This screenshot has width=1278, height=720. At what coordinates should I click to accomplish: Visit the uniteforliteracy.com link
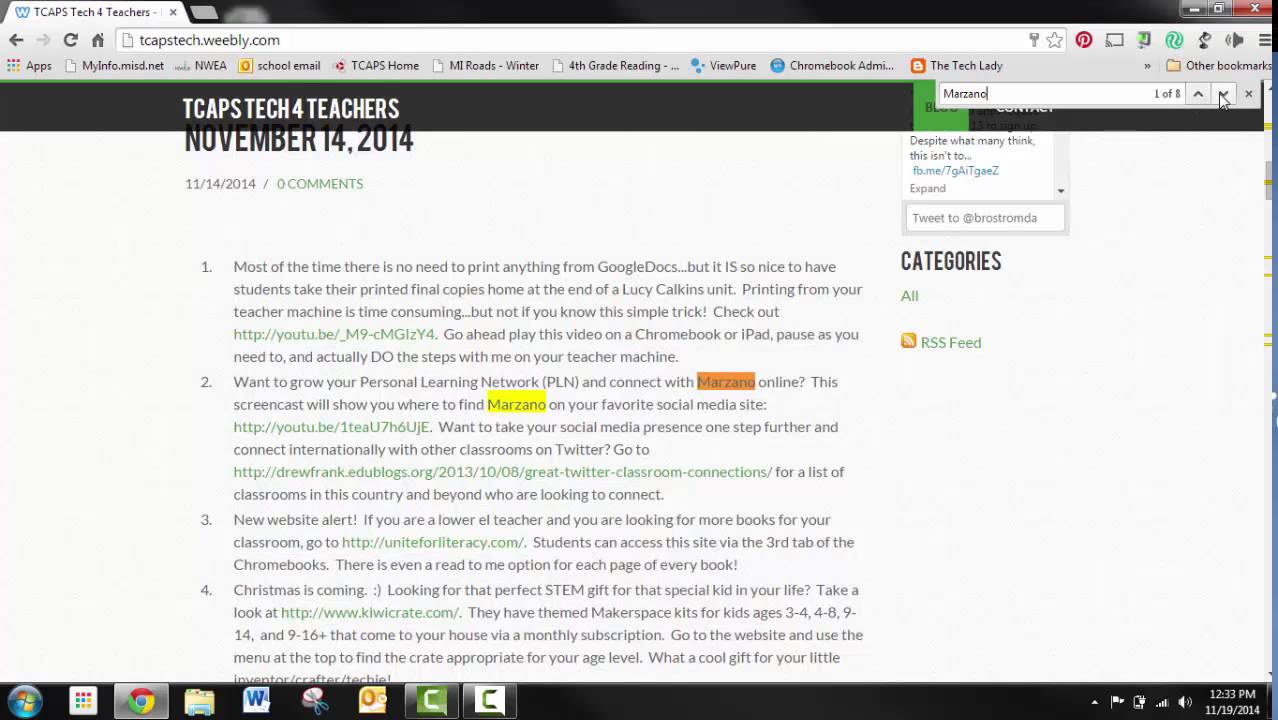click(x=433, y=542)
